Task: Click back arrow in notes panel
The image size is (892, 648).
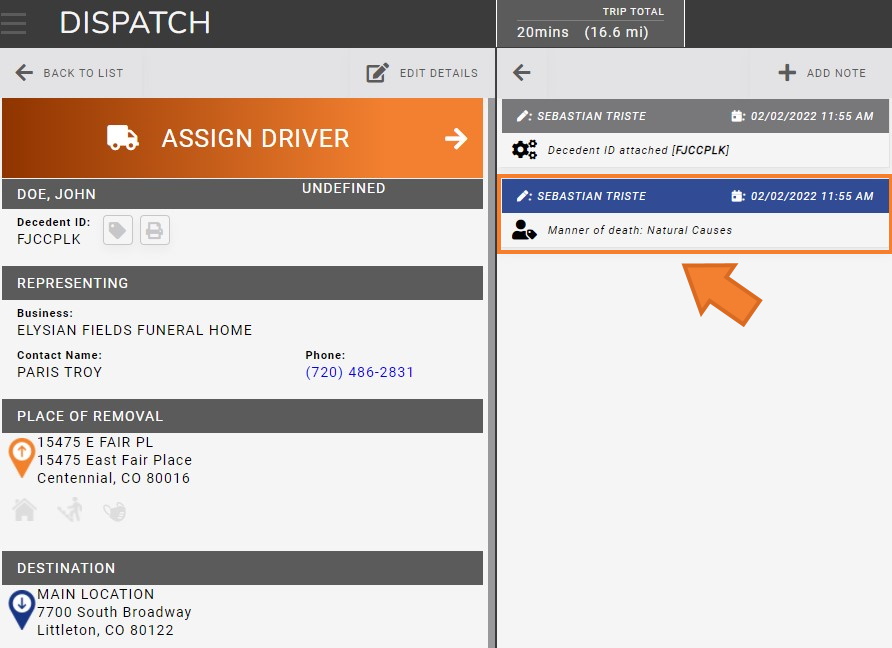Action: (522, 73)
